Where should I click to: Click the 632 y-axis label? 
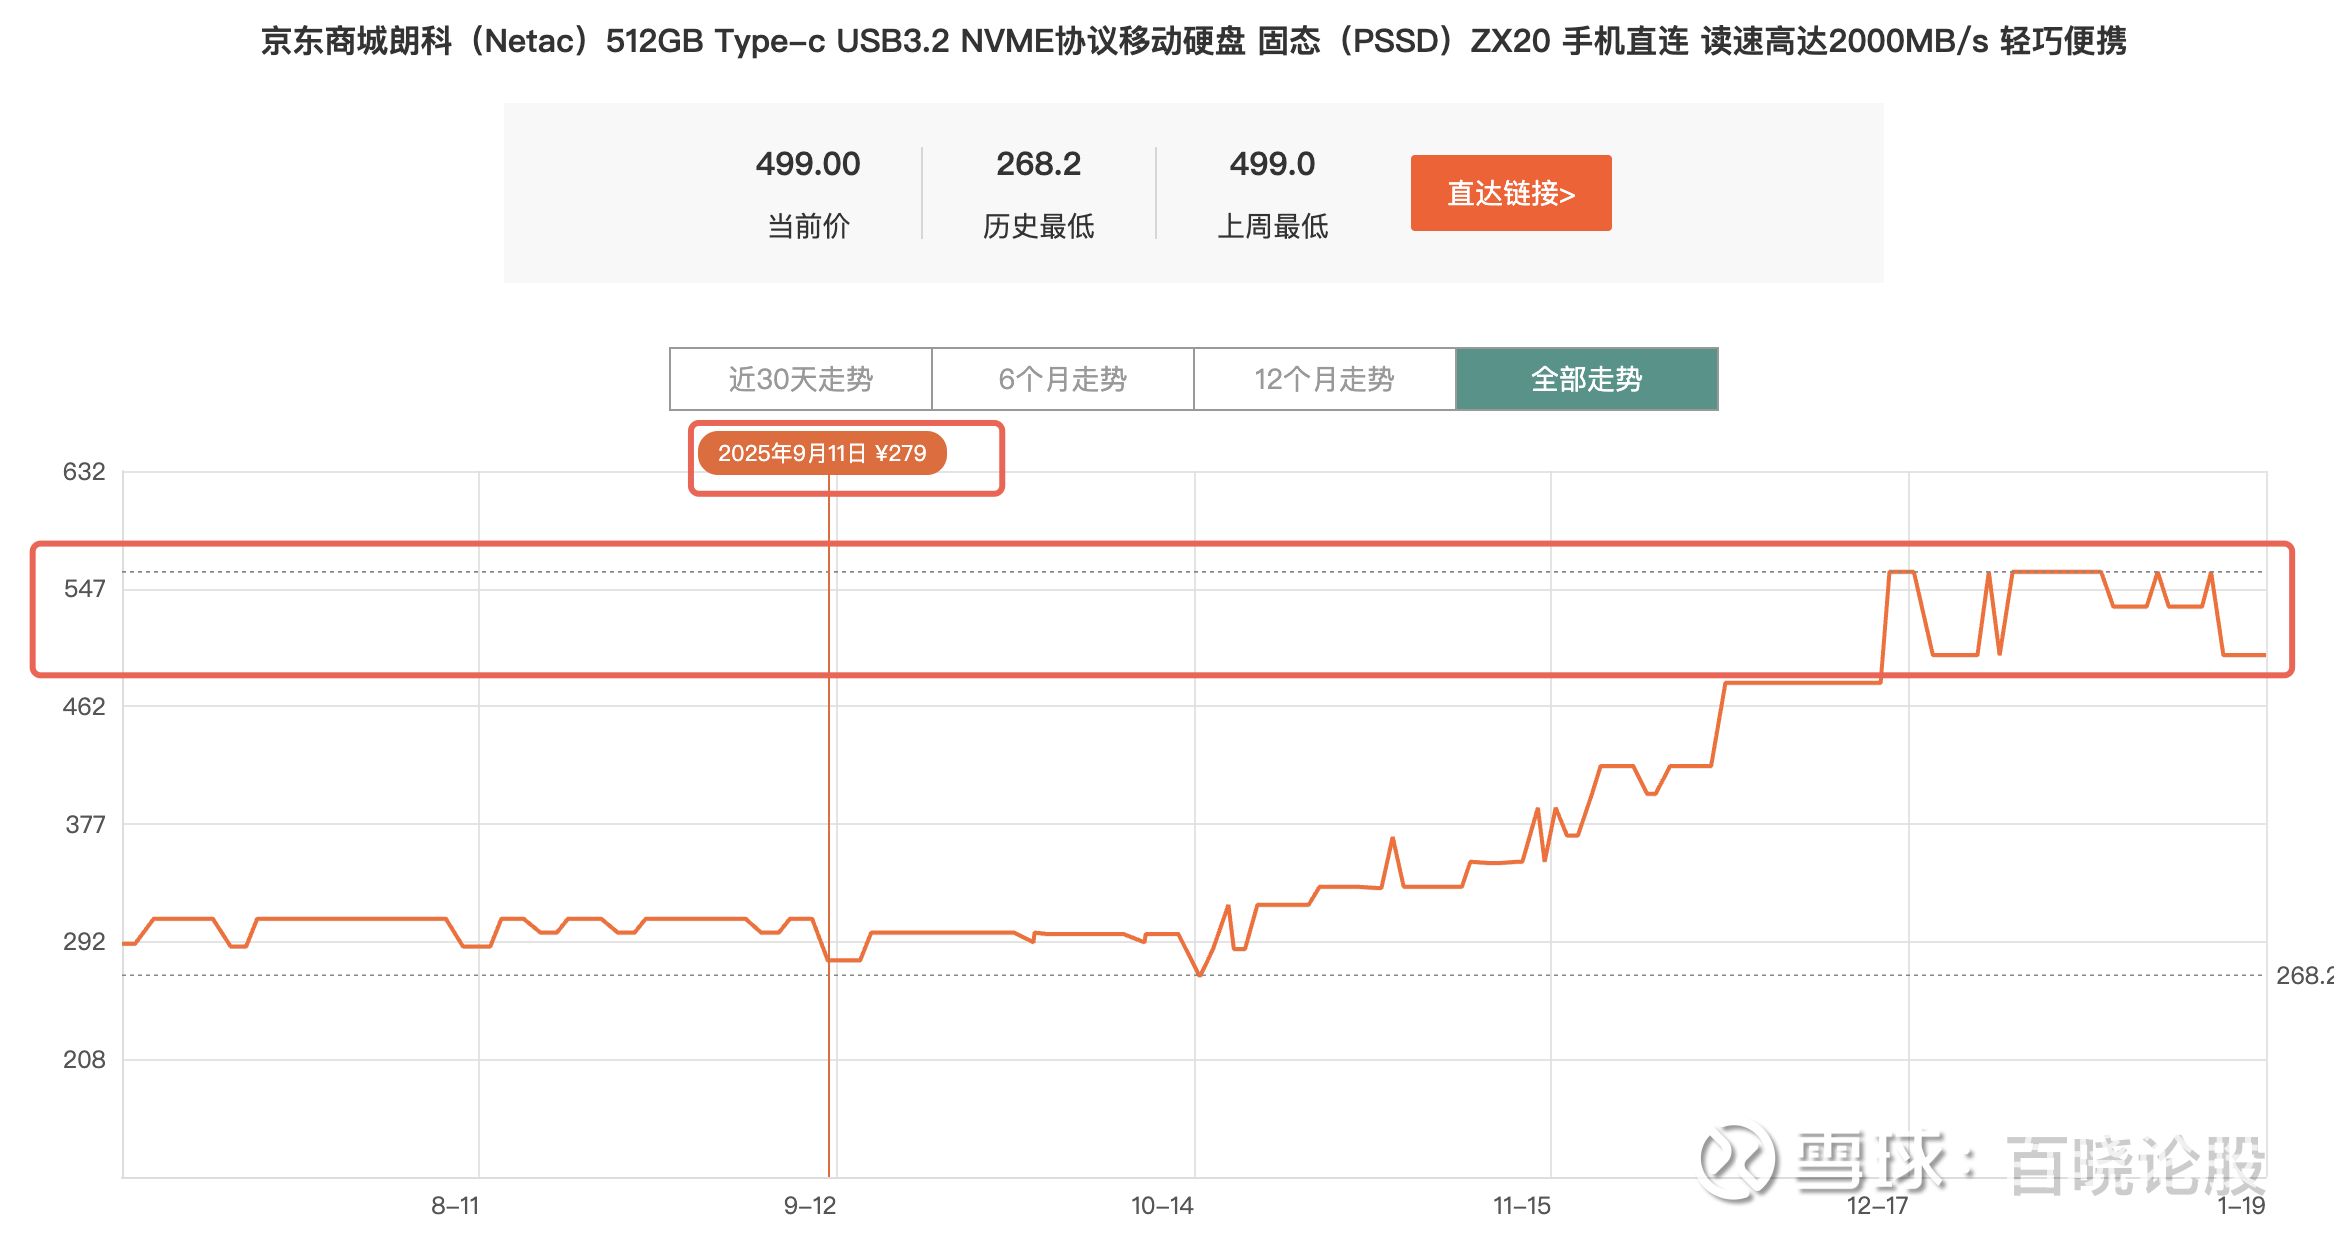[84, 472]
